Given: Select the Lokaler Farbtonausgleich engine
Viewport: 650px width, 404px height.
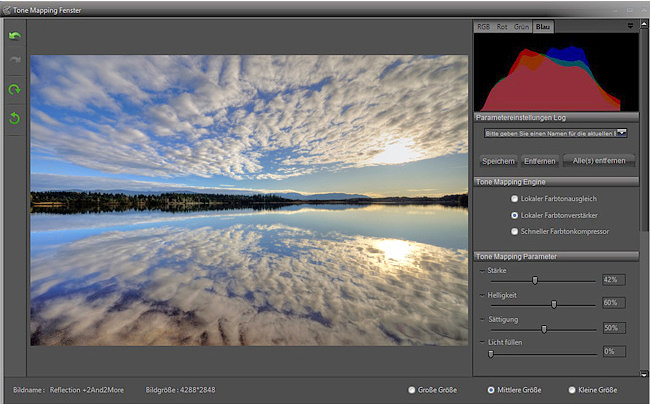Looking at the screenshot, I should click(x=514, y=199).
